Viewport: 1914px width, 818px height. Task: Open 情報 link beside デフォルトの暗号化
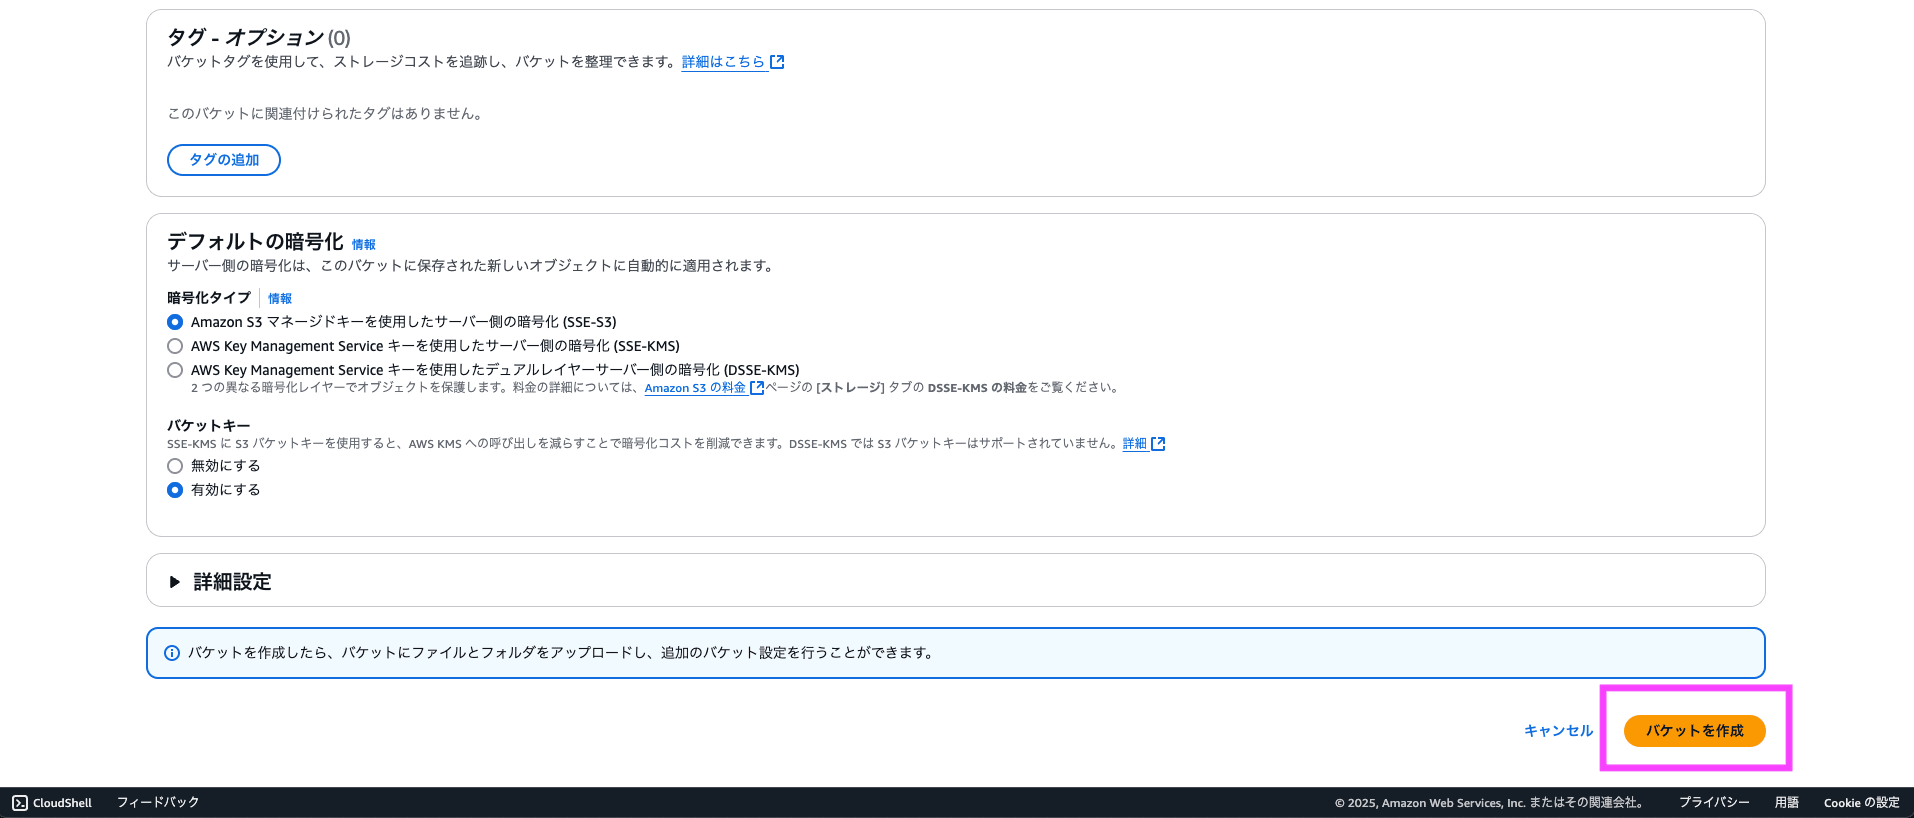[x=364, y=245]
